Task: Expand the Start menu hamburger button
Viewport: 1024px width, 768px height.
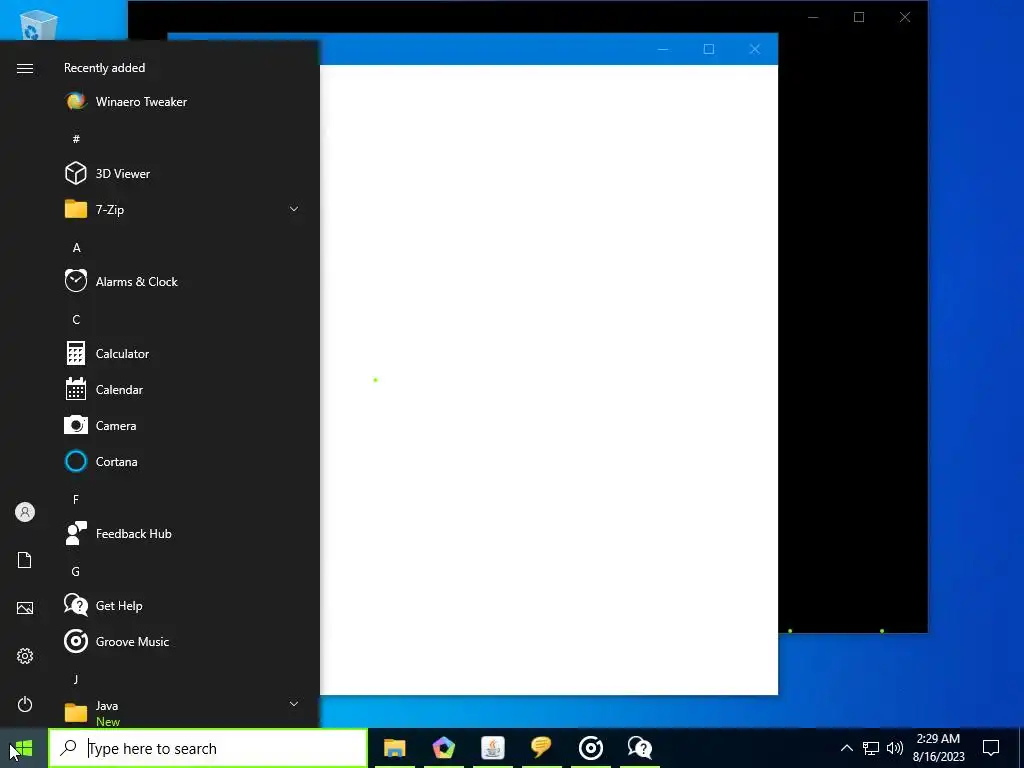Action: click(x=25, y=69)
